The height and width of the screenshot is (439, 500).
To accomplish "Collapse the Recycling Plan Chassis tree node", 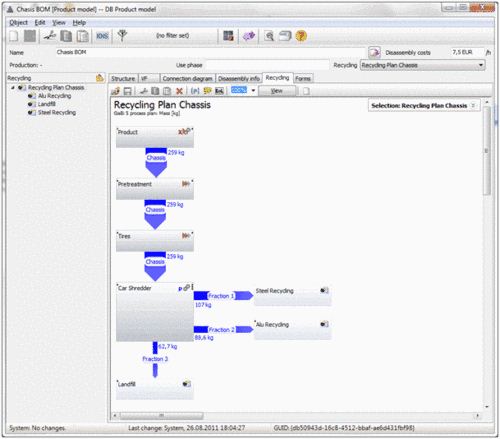I will 13,88.
